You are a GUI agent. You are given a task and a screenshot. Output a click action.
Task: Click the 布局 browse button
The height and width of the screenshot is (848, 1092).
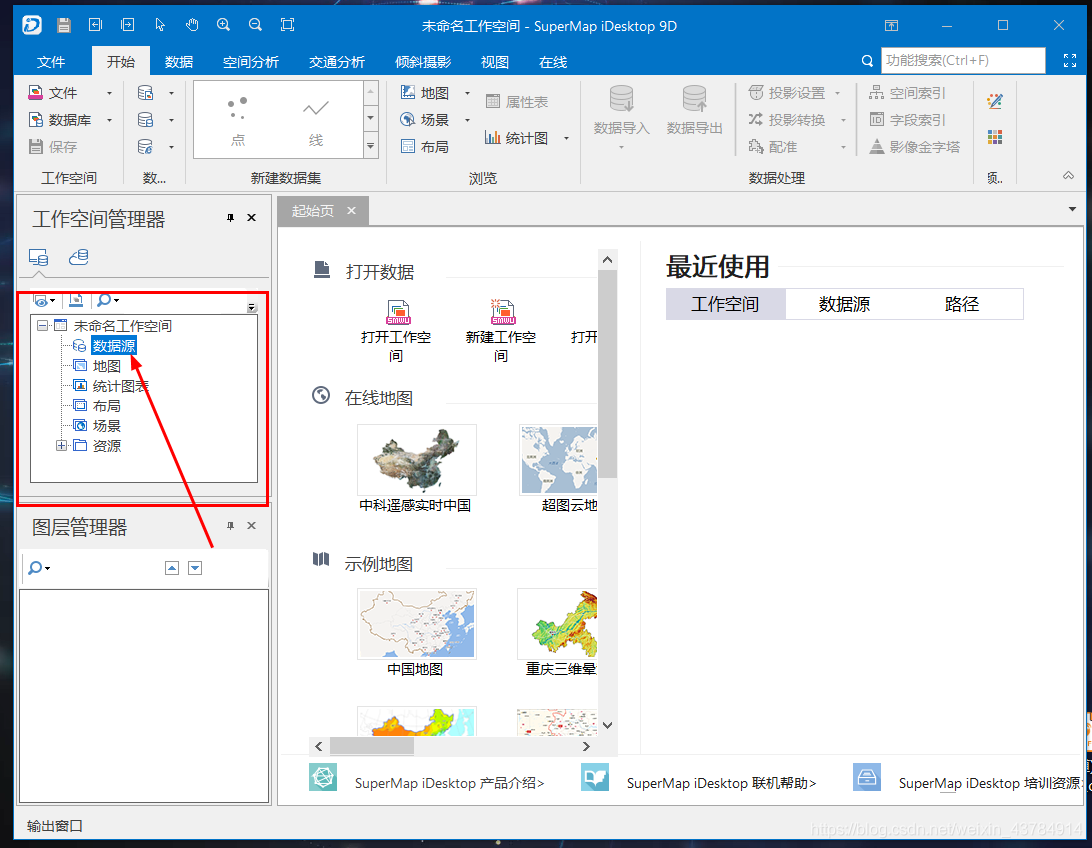tap(426, 146)
